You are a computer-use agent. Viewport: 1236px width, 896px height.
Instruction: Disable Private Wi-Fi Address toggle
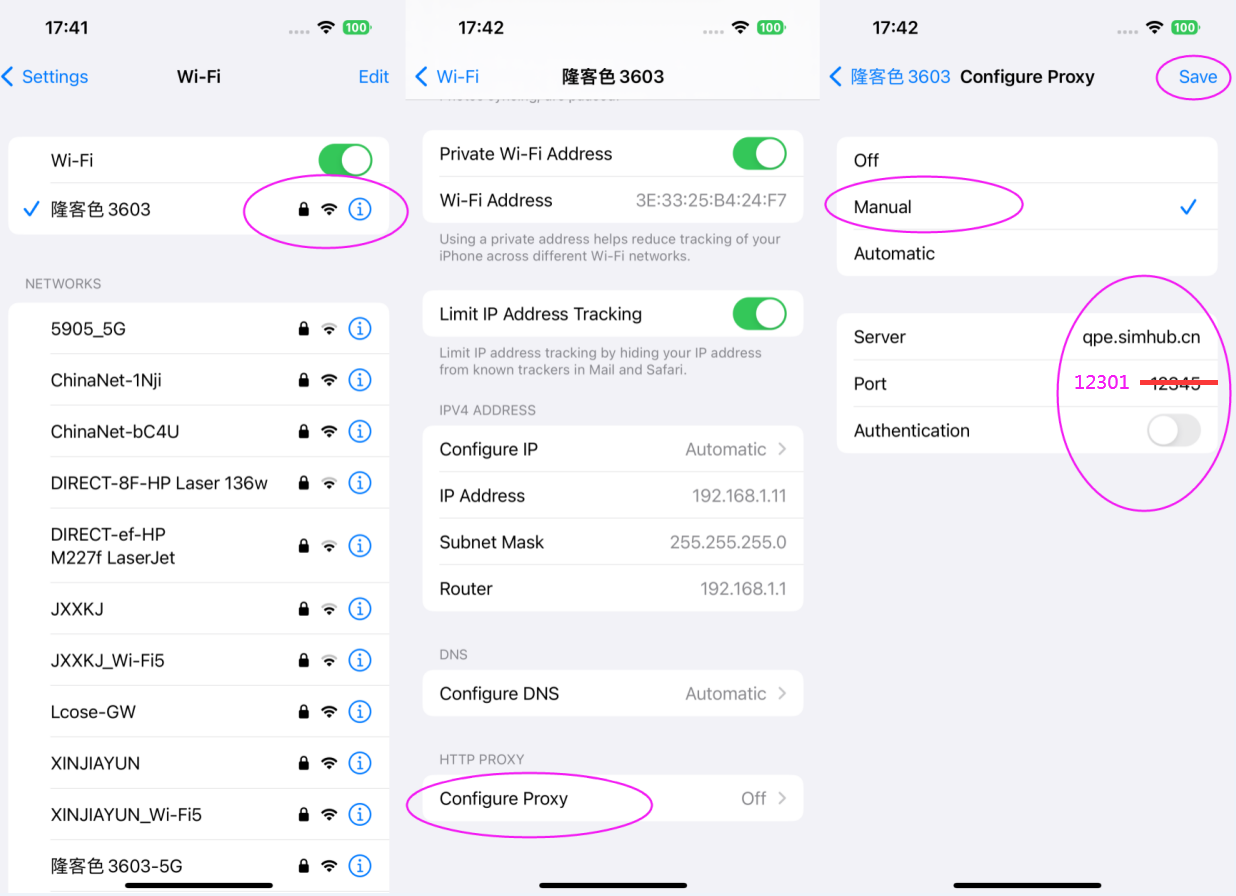click(x=759, y=154)
